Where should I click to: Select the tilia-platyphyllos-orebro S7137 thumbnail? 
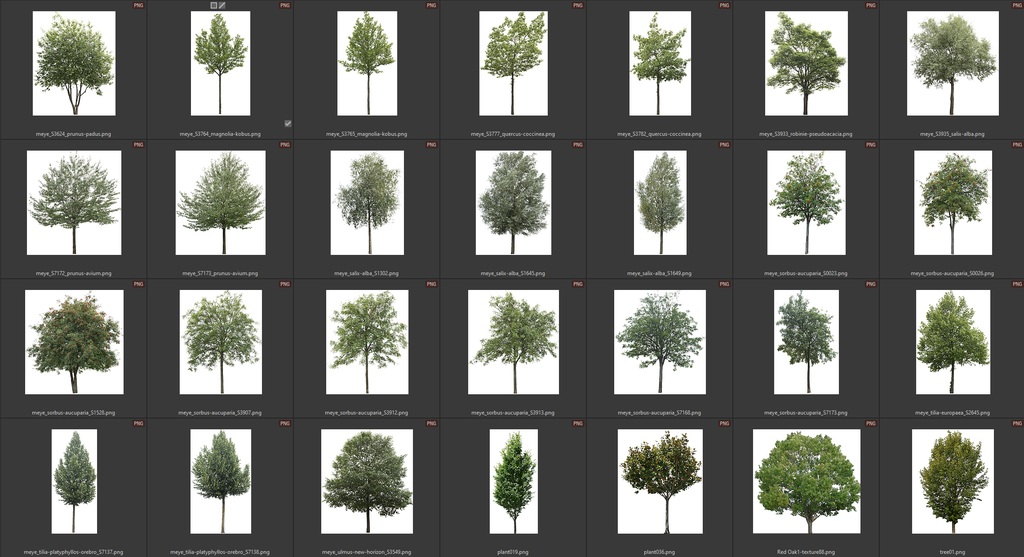click(73, 481)
